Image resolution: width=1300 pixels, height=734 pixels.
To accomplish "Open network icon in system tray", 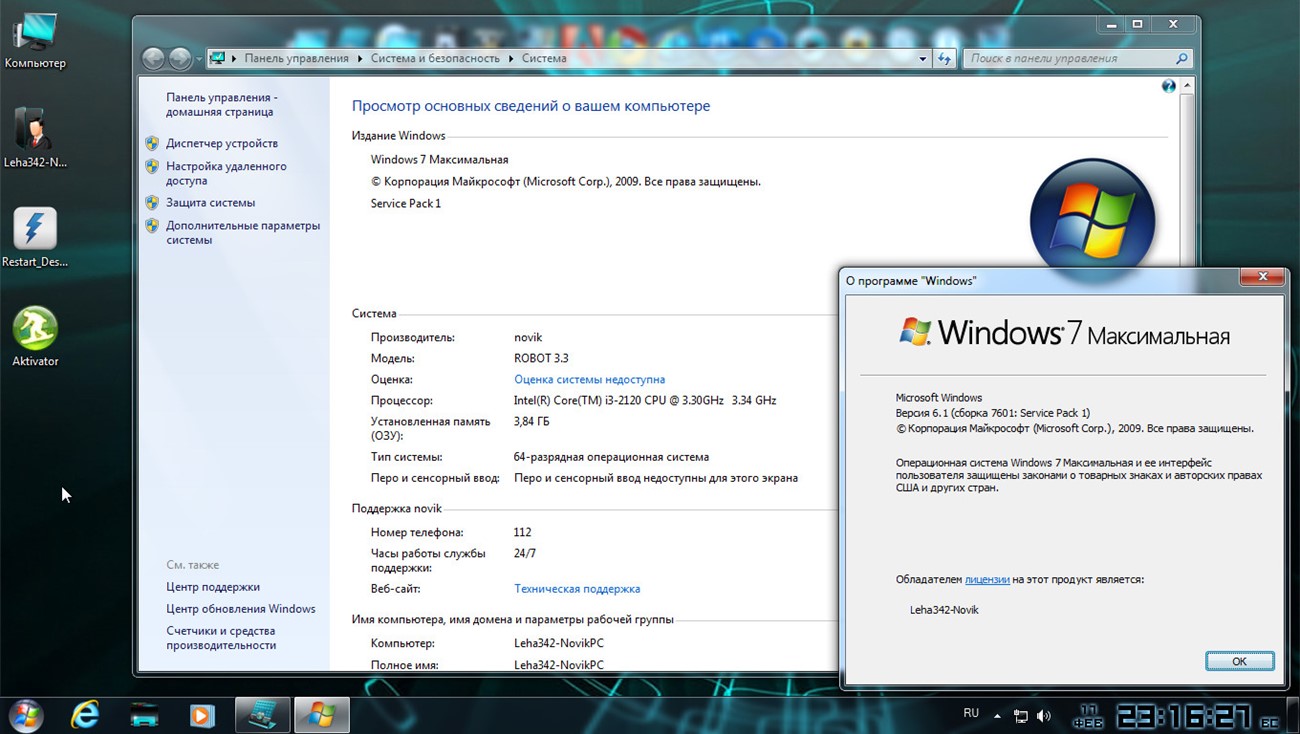I will 1021,716.
